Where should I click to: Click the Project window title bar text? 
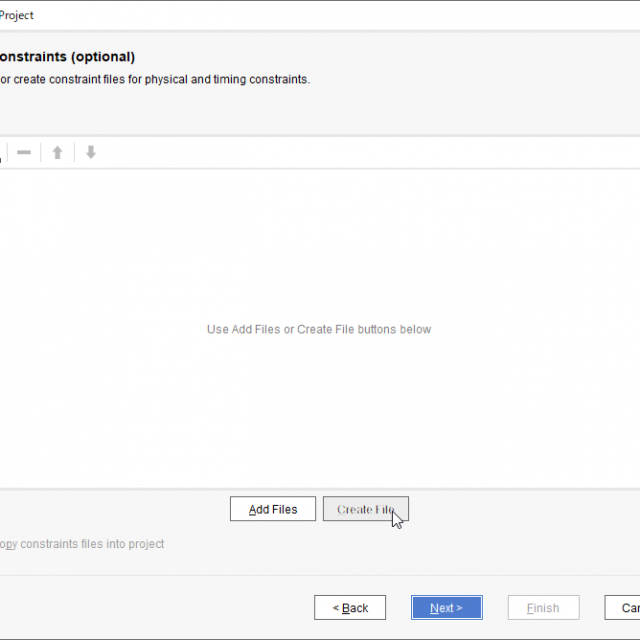pyautogui.click(x=16, y=15)
